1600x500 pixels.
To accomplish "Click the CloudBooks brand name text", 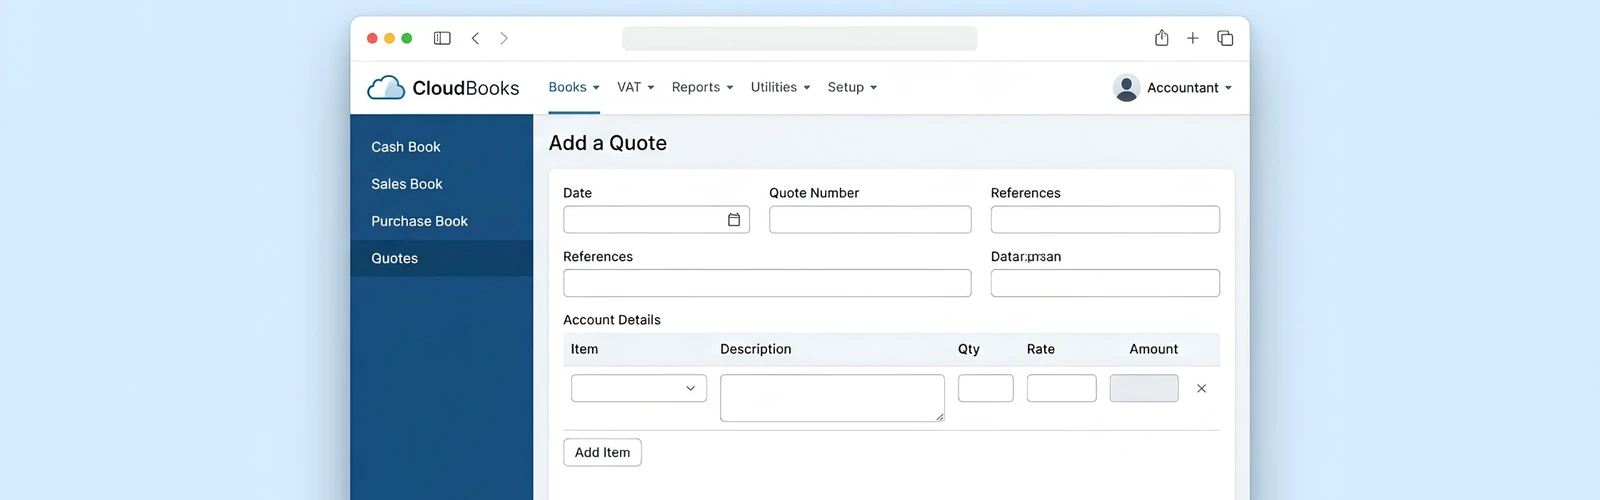I will [x=466, y=88].
